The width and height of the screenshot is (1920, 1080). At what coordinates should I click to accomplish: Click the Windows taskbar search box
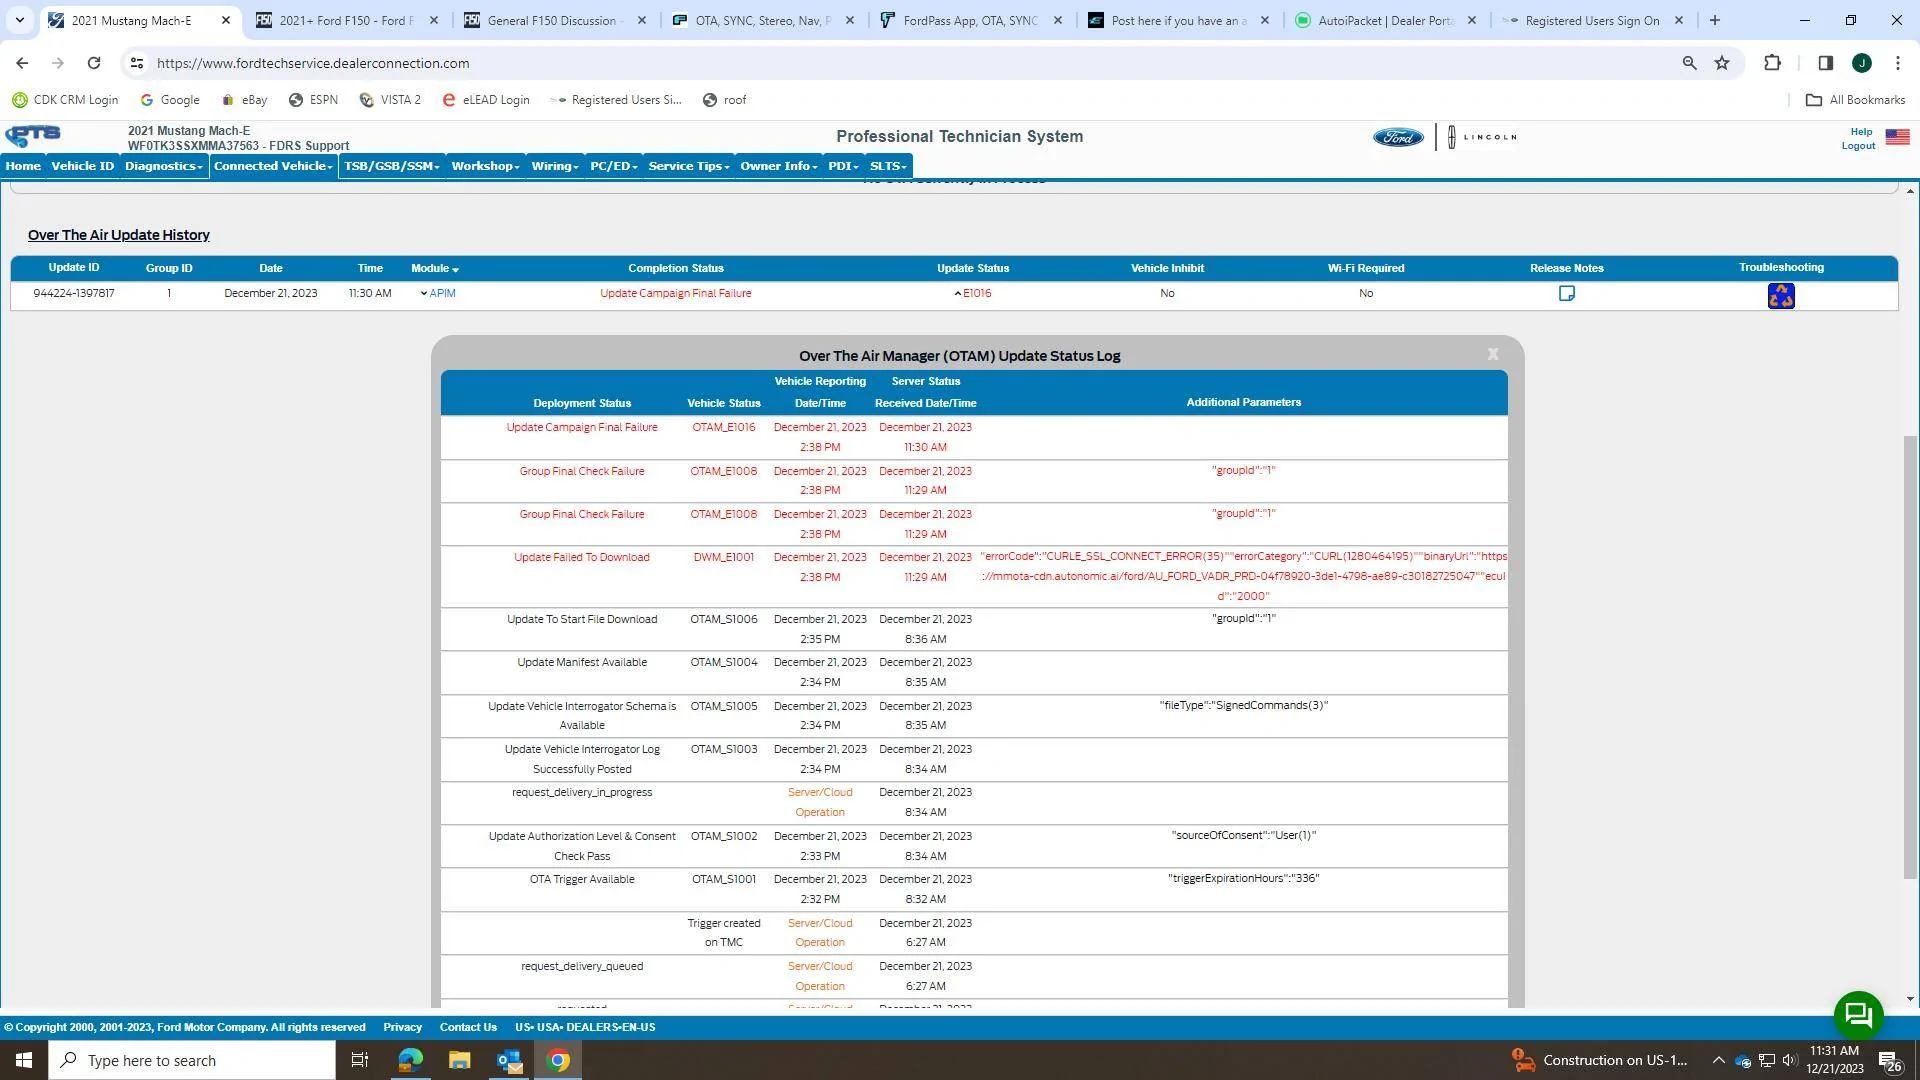click(x=192, y=1060)
